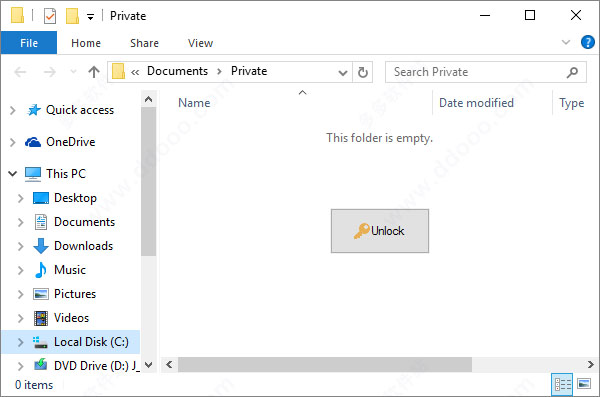Click horizontal scrollbar left arrow
Screen dimensions: 600x397
(x=169, y=364)
